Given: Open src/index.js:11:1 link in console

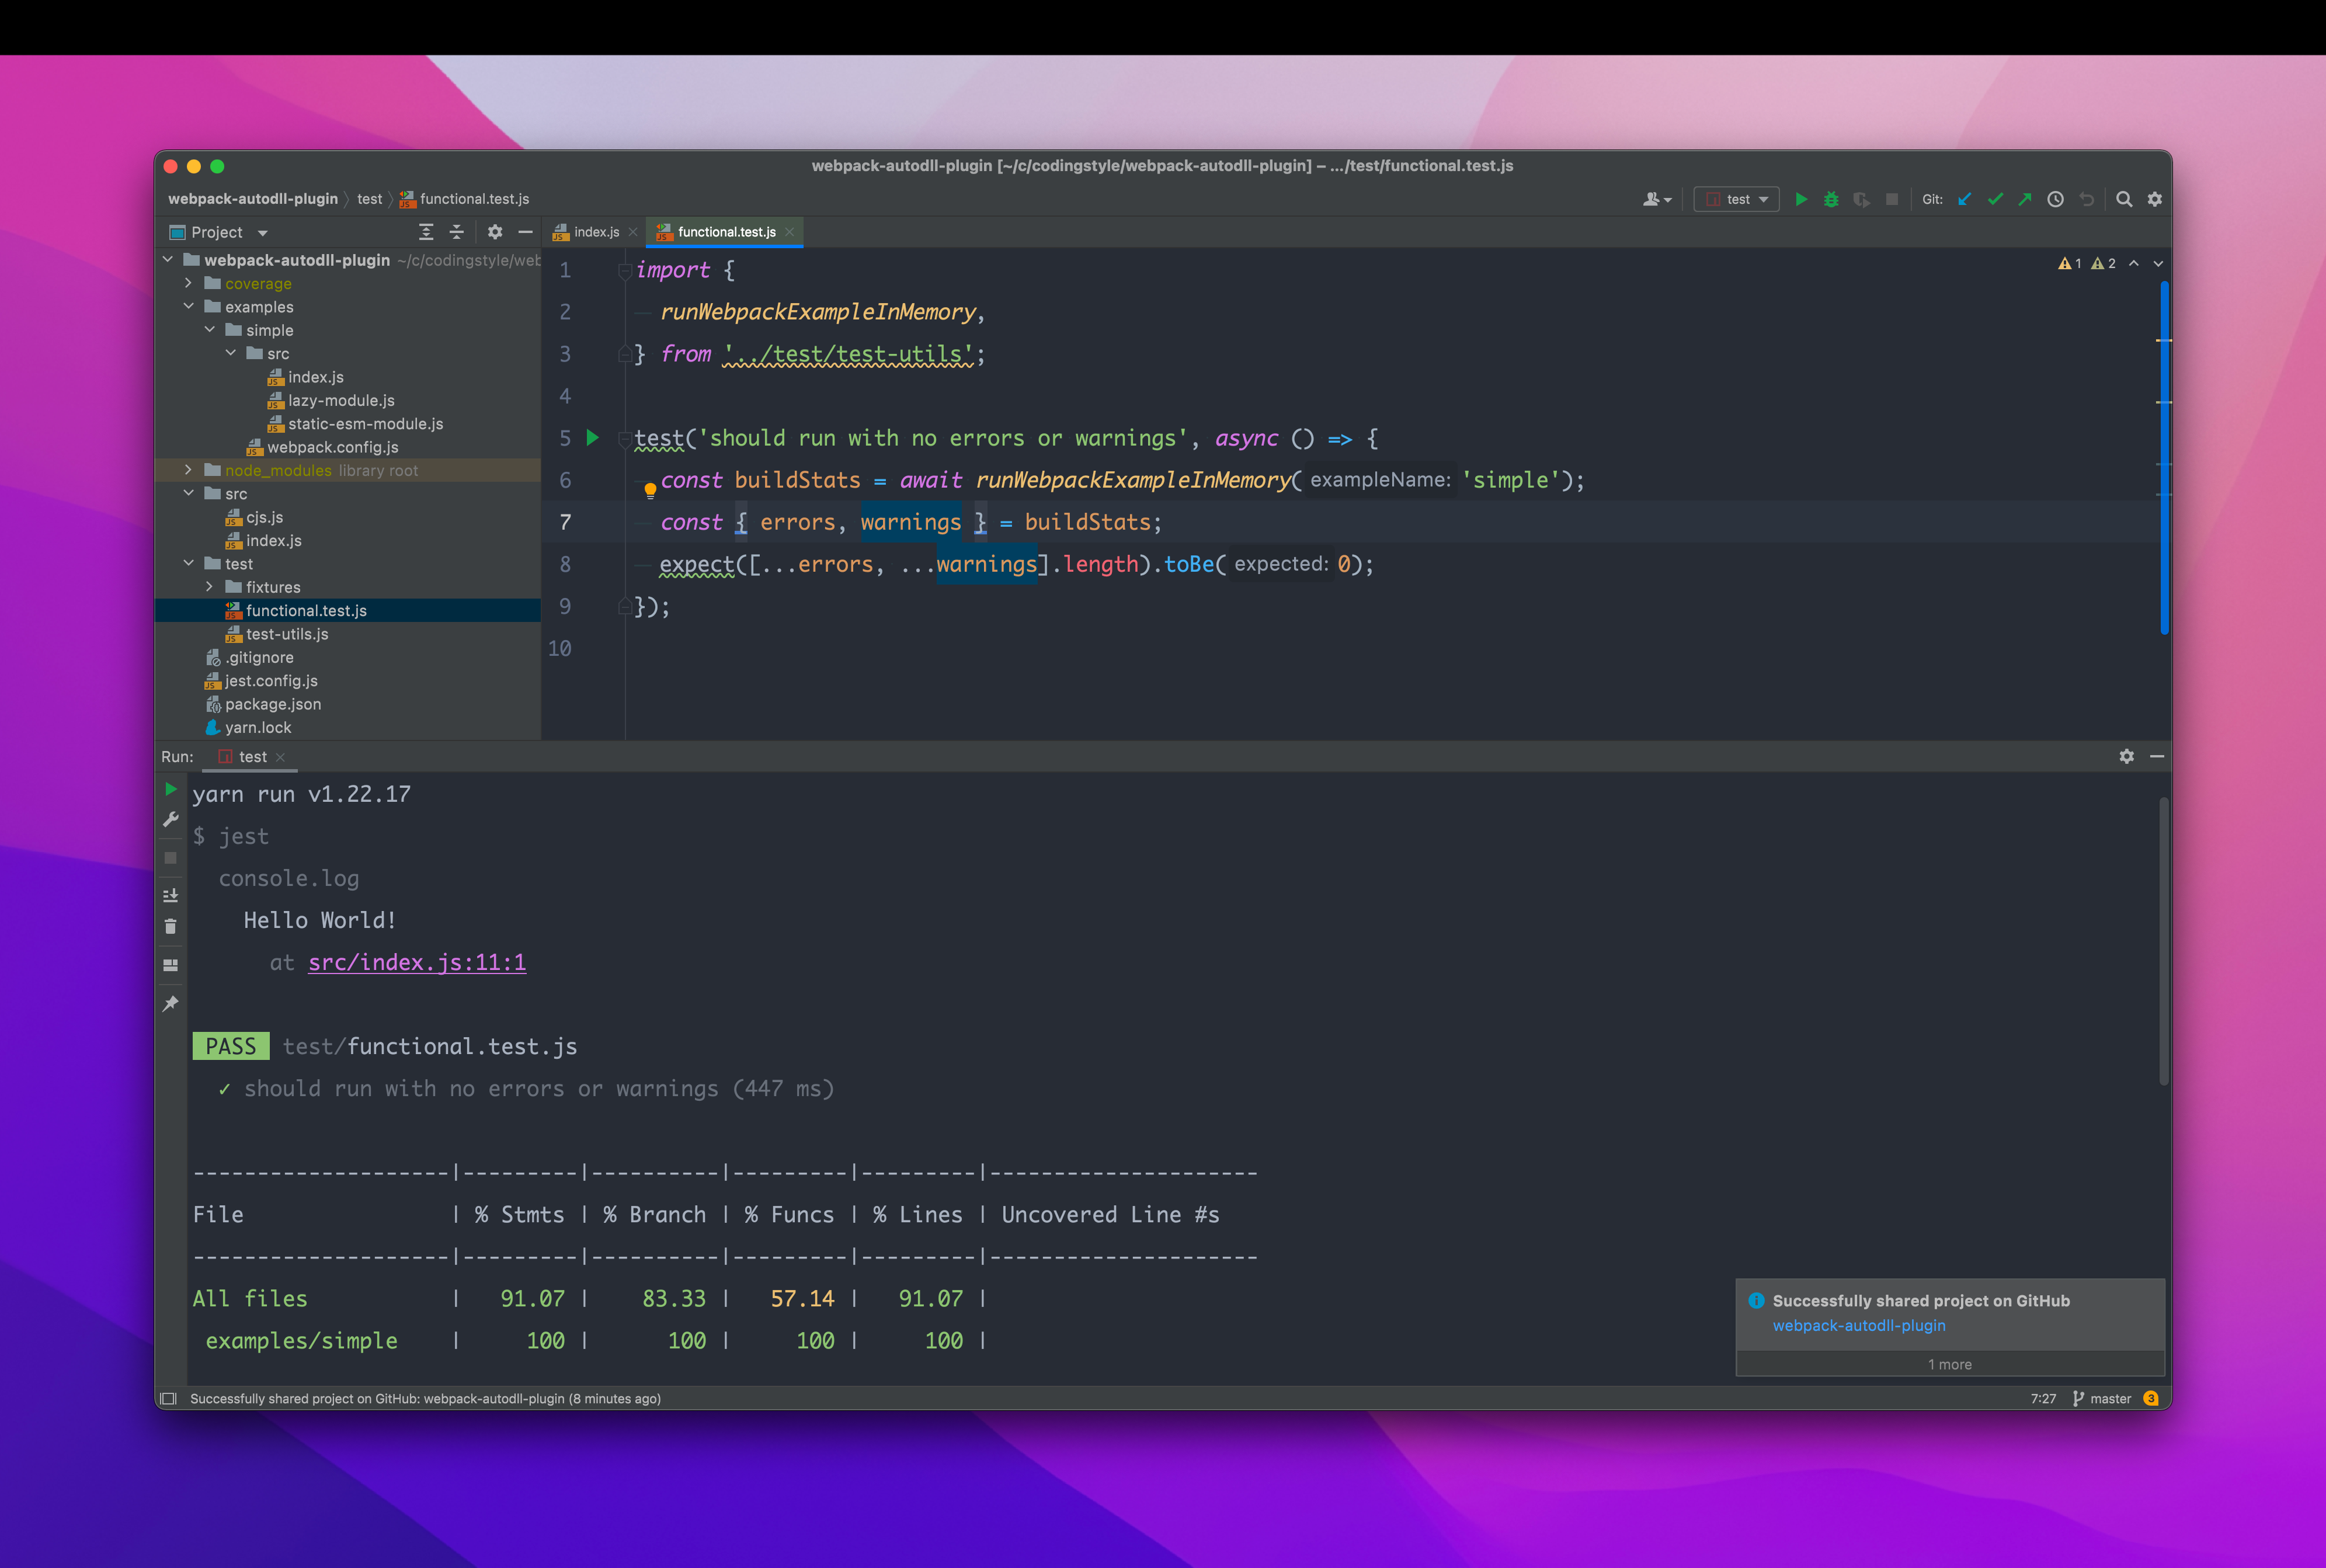Looking at the screenshot, I should tap(417, 962).
